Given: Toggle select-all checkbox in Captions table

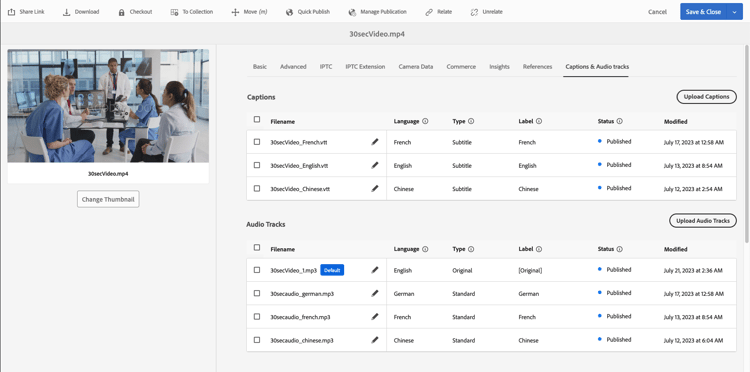Looking at the screenshot, I should tap(257, 120).
